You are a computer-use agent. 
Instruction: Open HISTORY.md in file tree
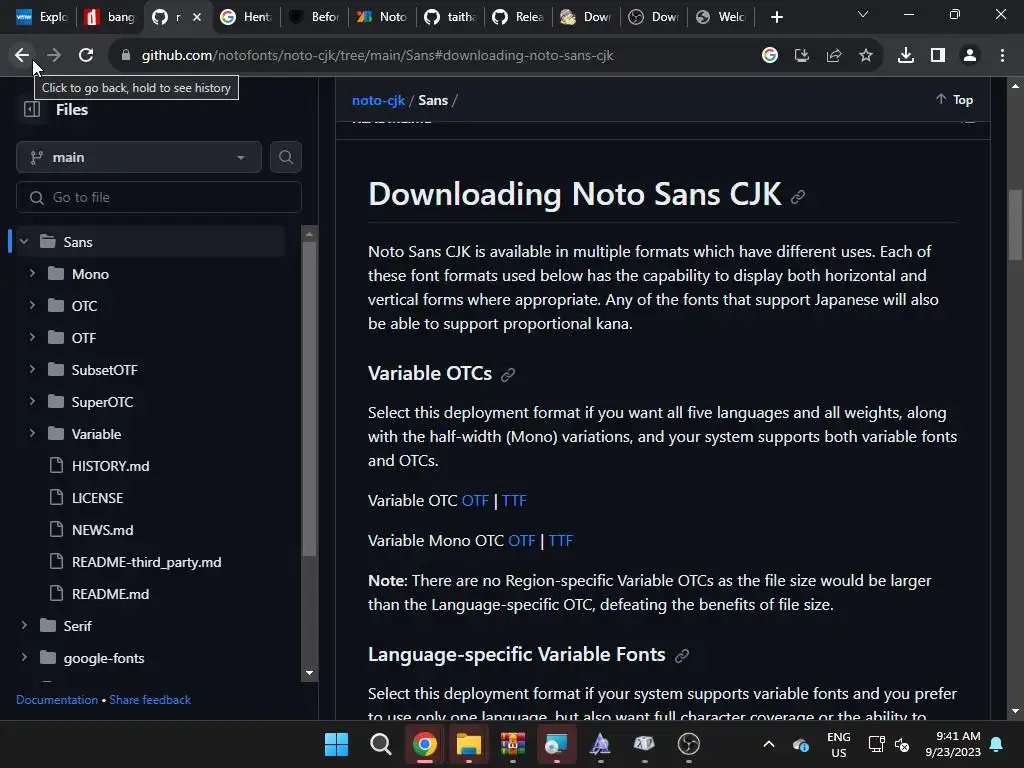110,466
